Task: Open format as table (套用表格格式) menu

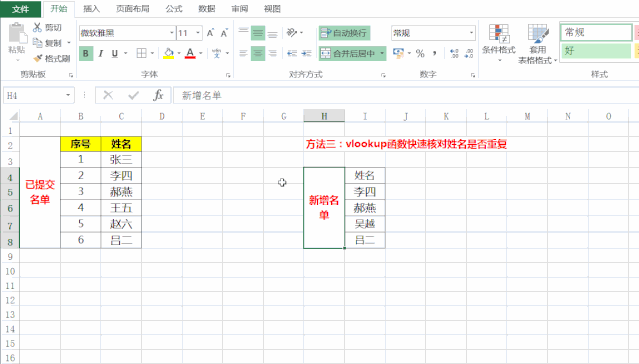Action: [538, 44]
